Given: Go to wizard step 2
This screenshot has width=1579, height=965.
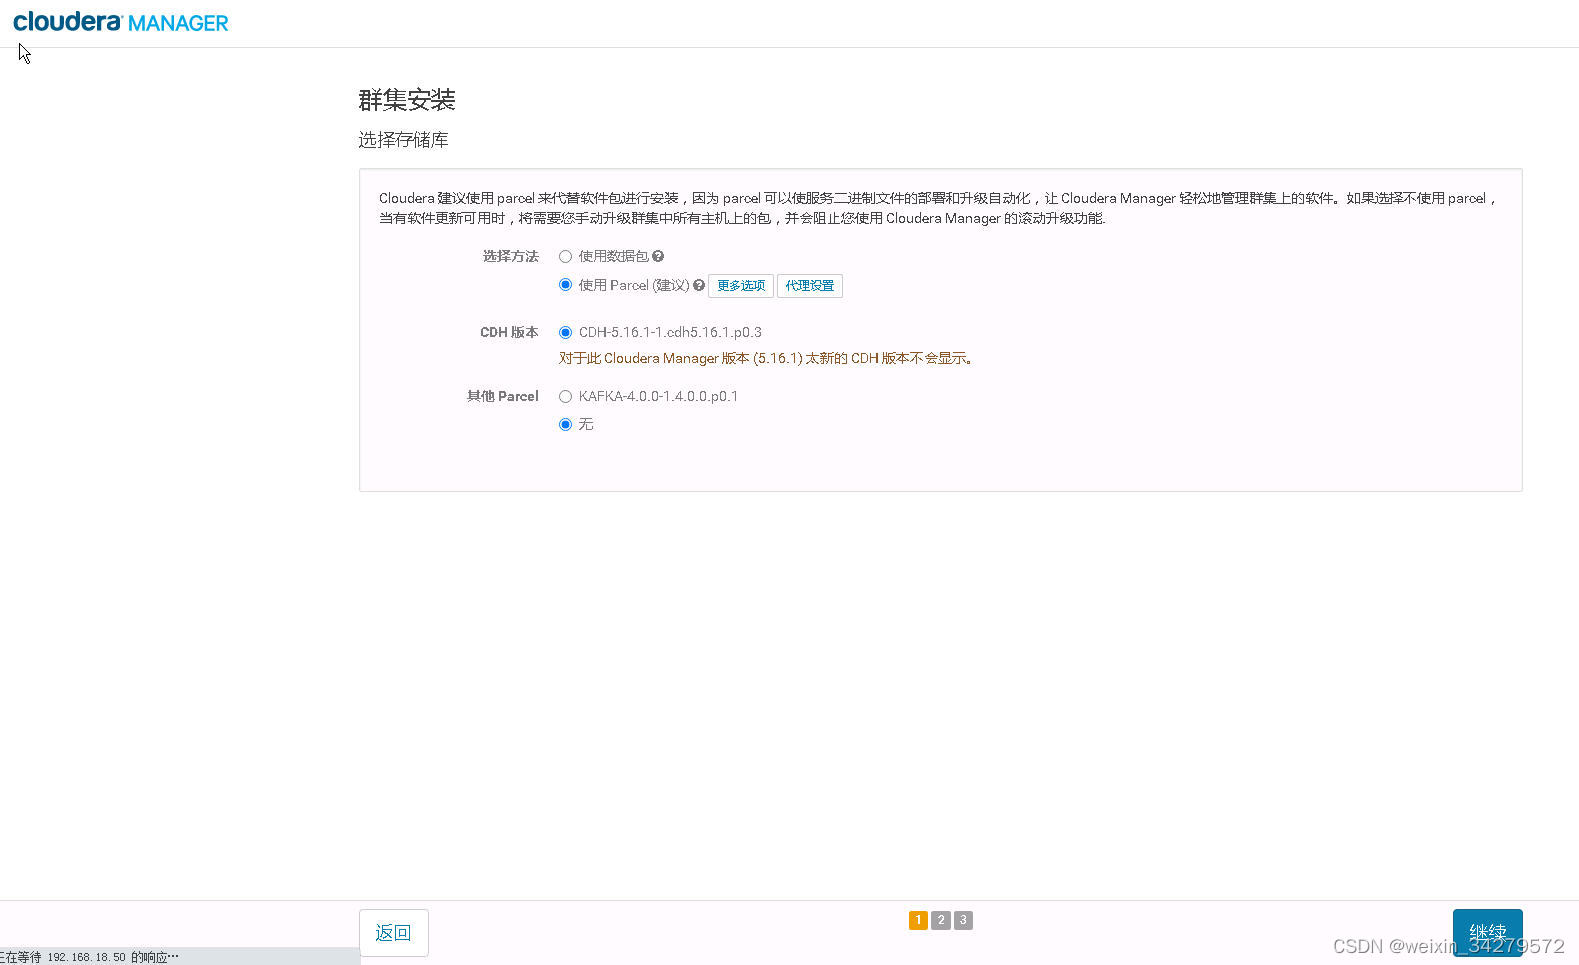Looking at the screenshot, I should (941, 920).
